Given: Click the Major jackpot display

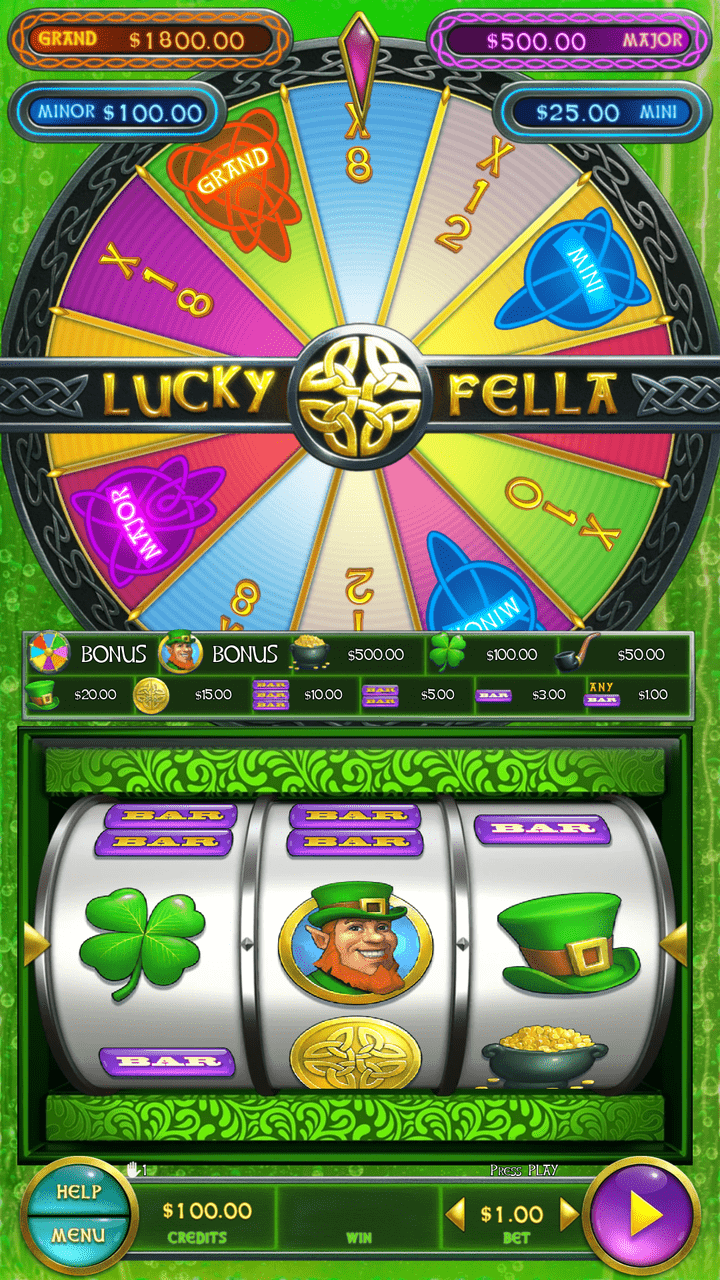Looking at the screenshot, I should (570, 40).
